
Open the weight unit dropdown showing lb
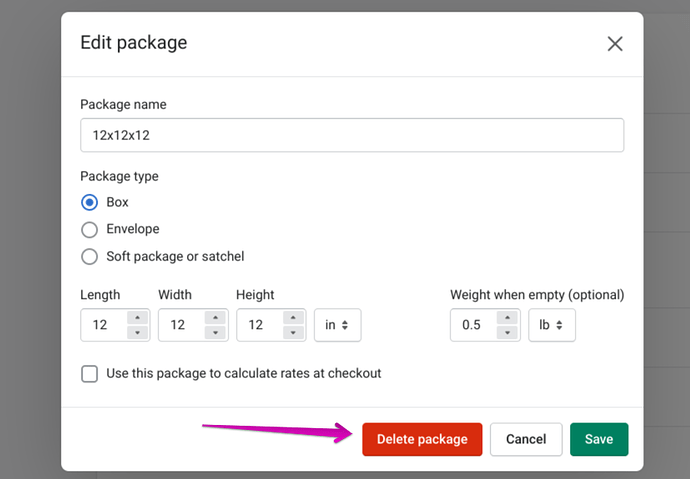coord(551,325)
